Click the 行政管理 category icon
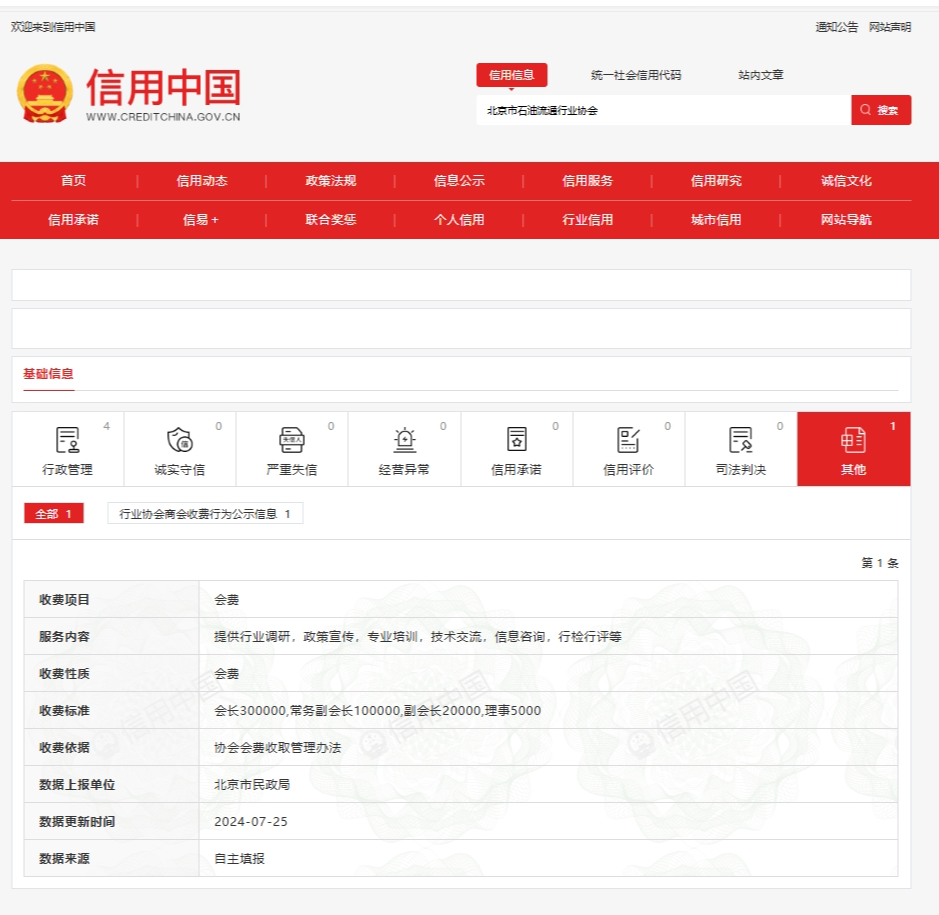This screenshot has width=939, height=915. (68, 440)
